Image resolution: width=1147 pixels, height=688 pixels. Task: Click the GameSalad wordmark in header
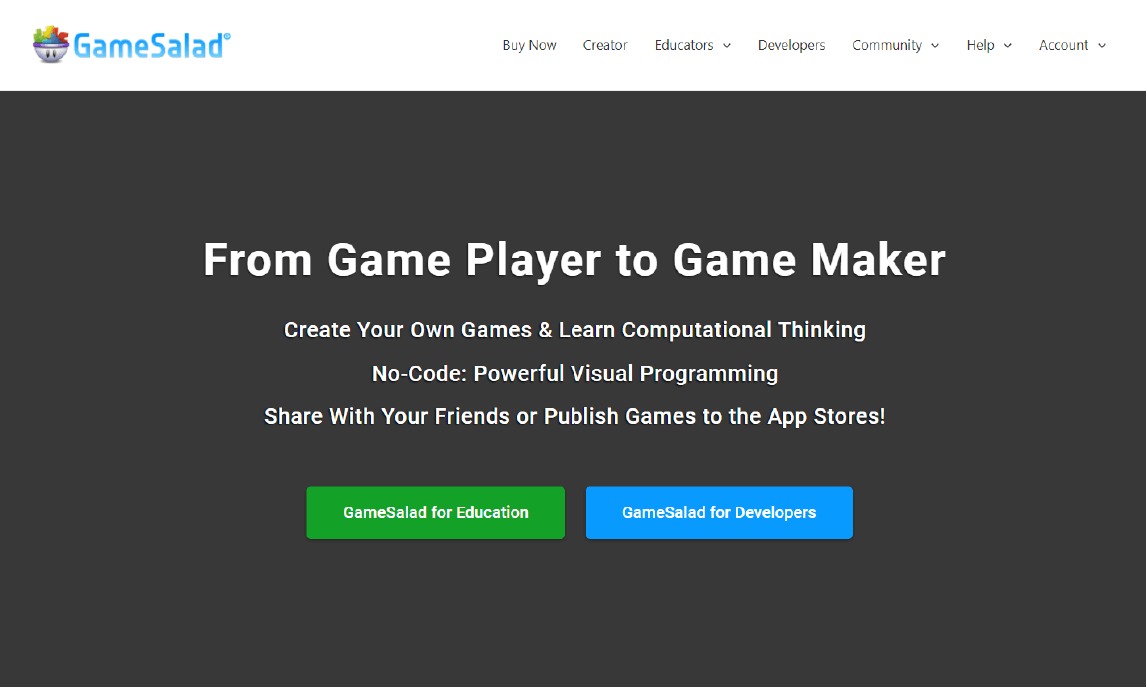click(151, 45)
